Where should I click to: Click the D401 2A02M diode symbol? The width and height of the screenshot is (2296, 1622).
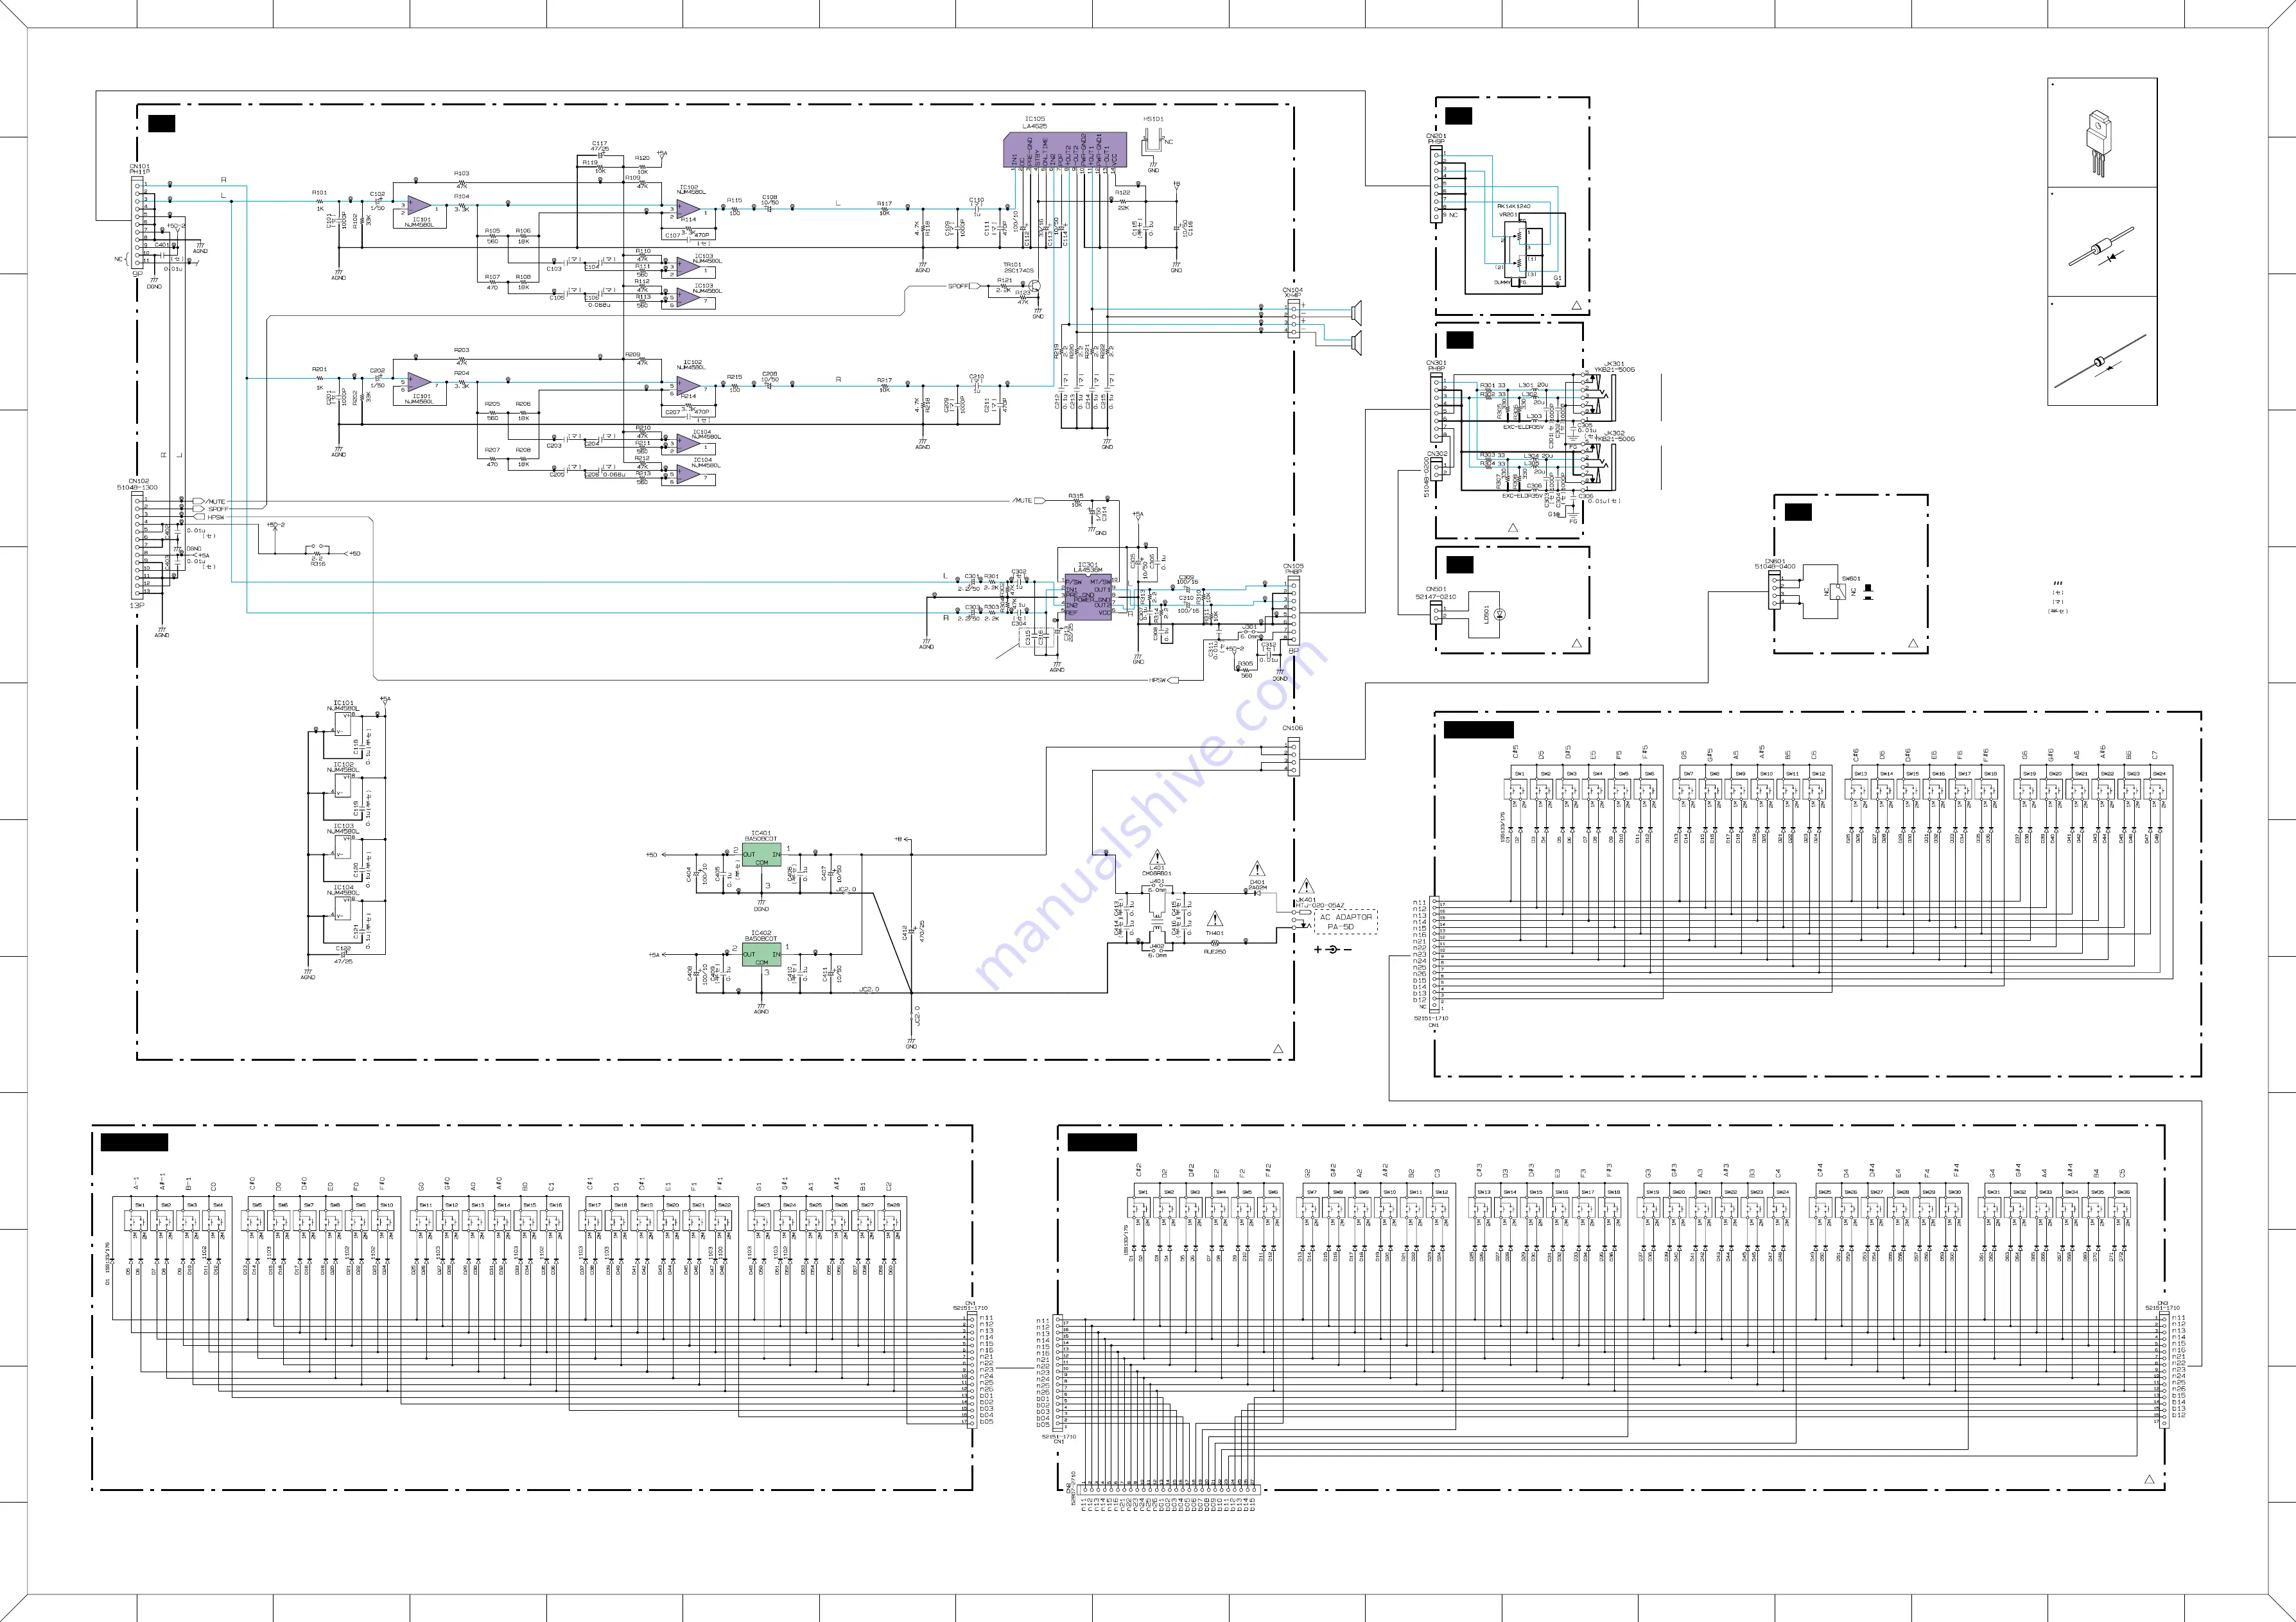point(1257,893)
